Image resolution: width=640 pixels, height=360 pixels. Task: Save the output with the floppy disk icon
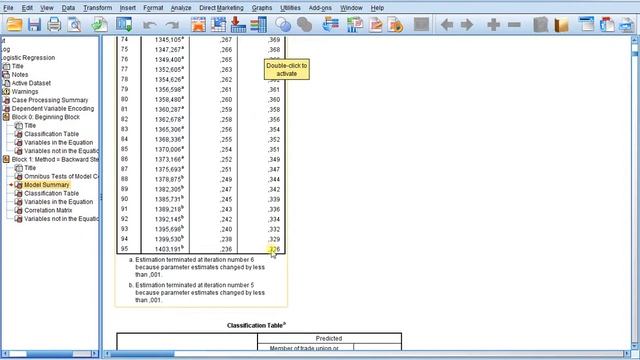click(34, 24)
